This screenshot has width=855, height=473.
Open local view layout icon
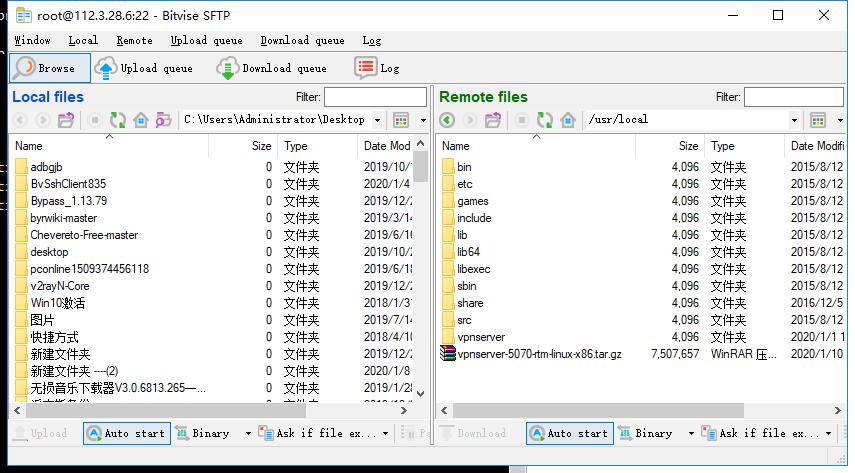[401, 120]
